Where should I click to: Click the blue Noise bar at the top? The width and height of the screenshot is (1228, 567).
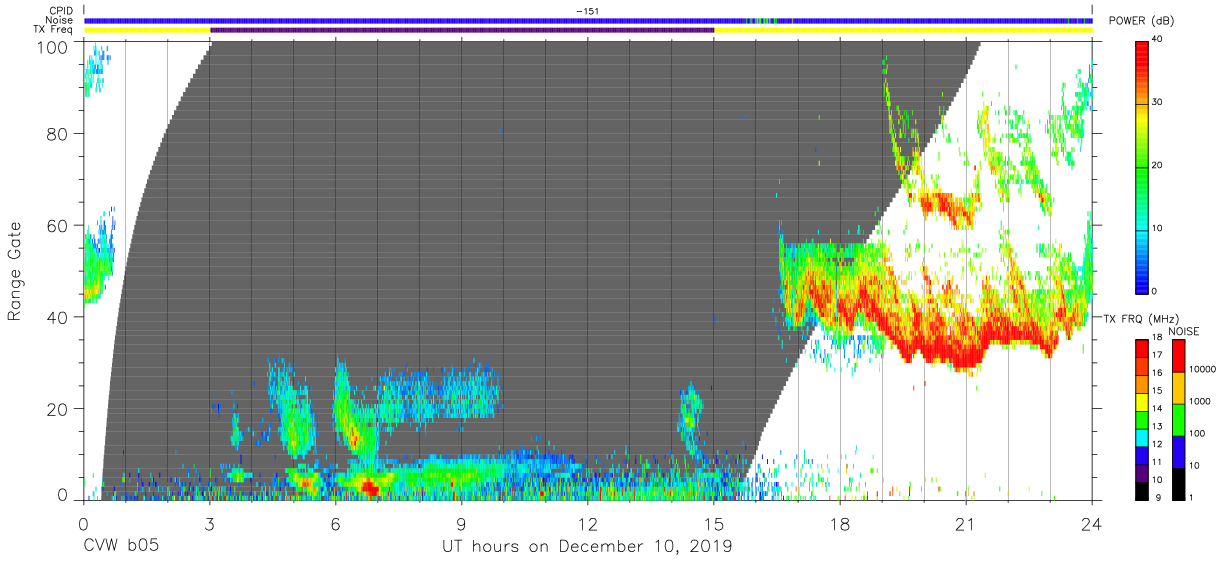pos(588,20)
